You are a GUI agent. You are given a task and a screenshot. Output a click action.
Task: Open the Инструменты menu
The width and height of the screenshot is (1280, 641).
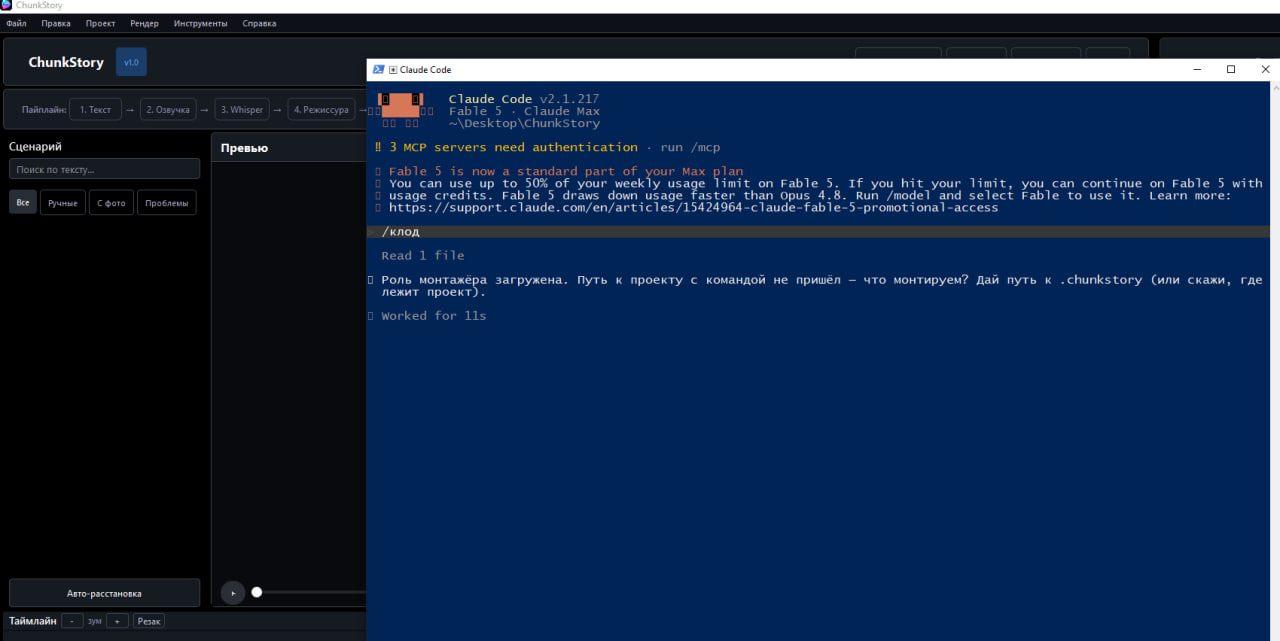[x=200, y=23]
